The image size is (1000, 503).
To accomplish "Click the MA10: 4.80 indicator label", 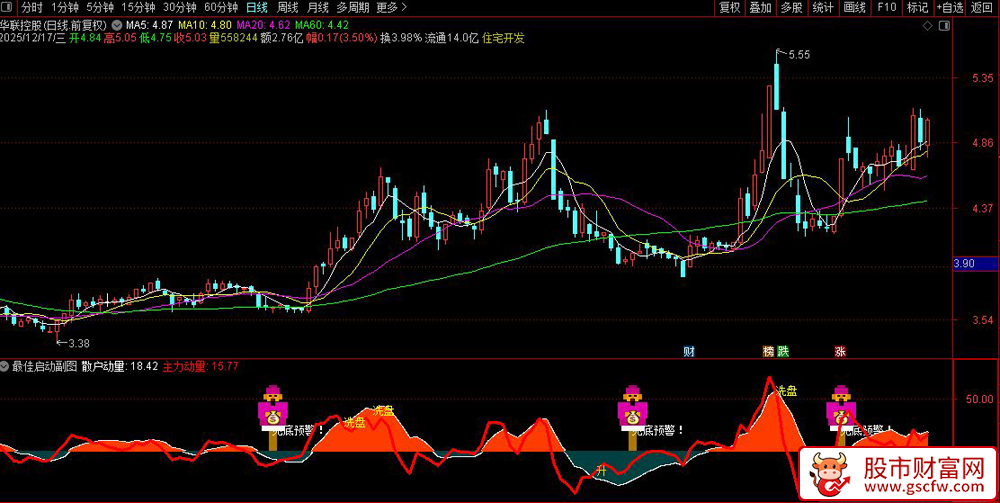I will [205, 26].
